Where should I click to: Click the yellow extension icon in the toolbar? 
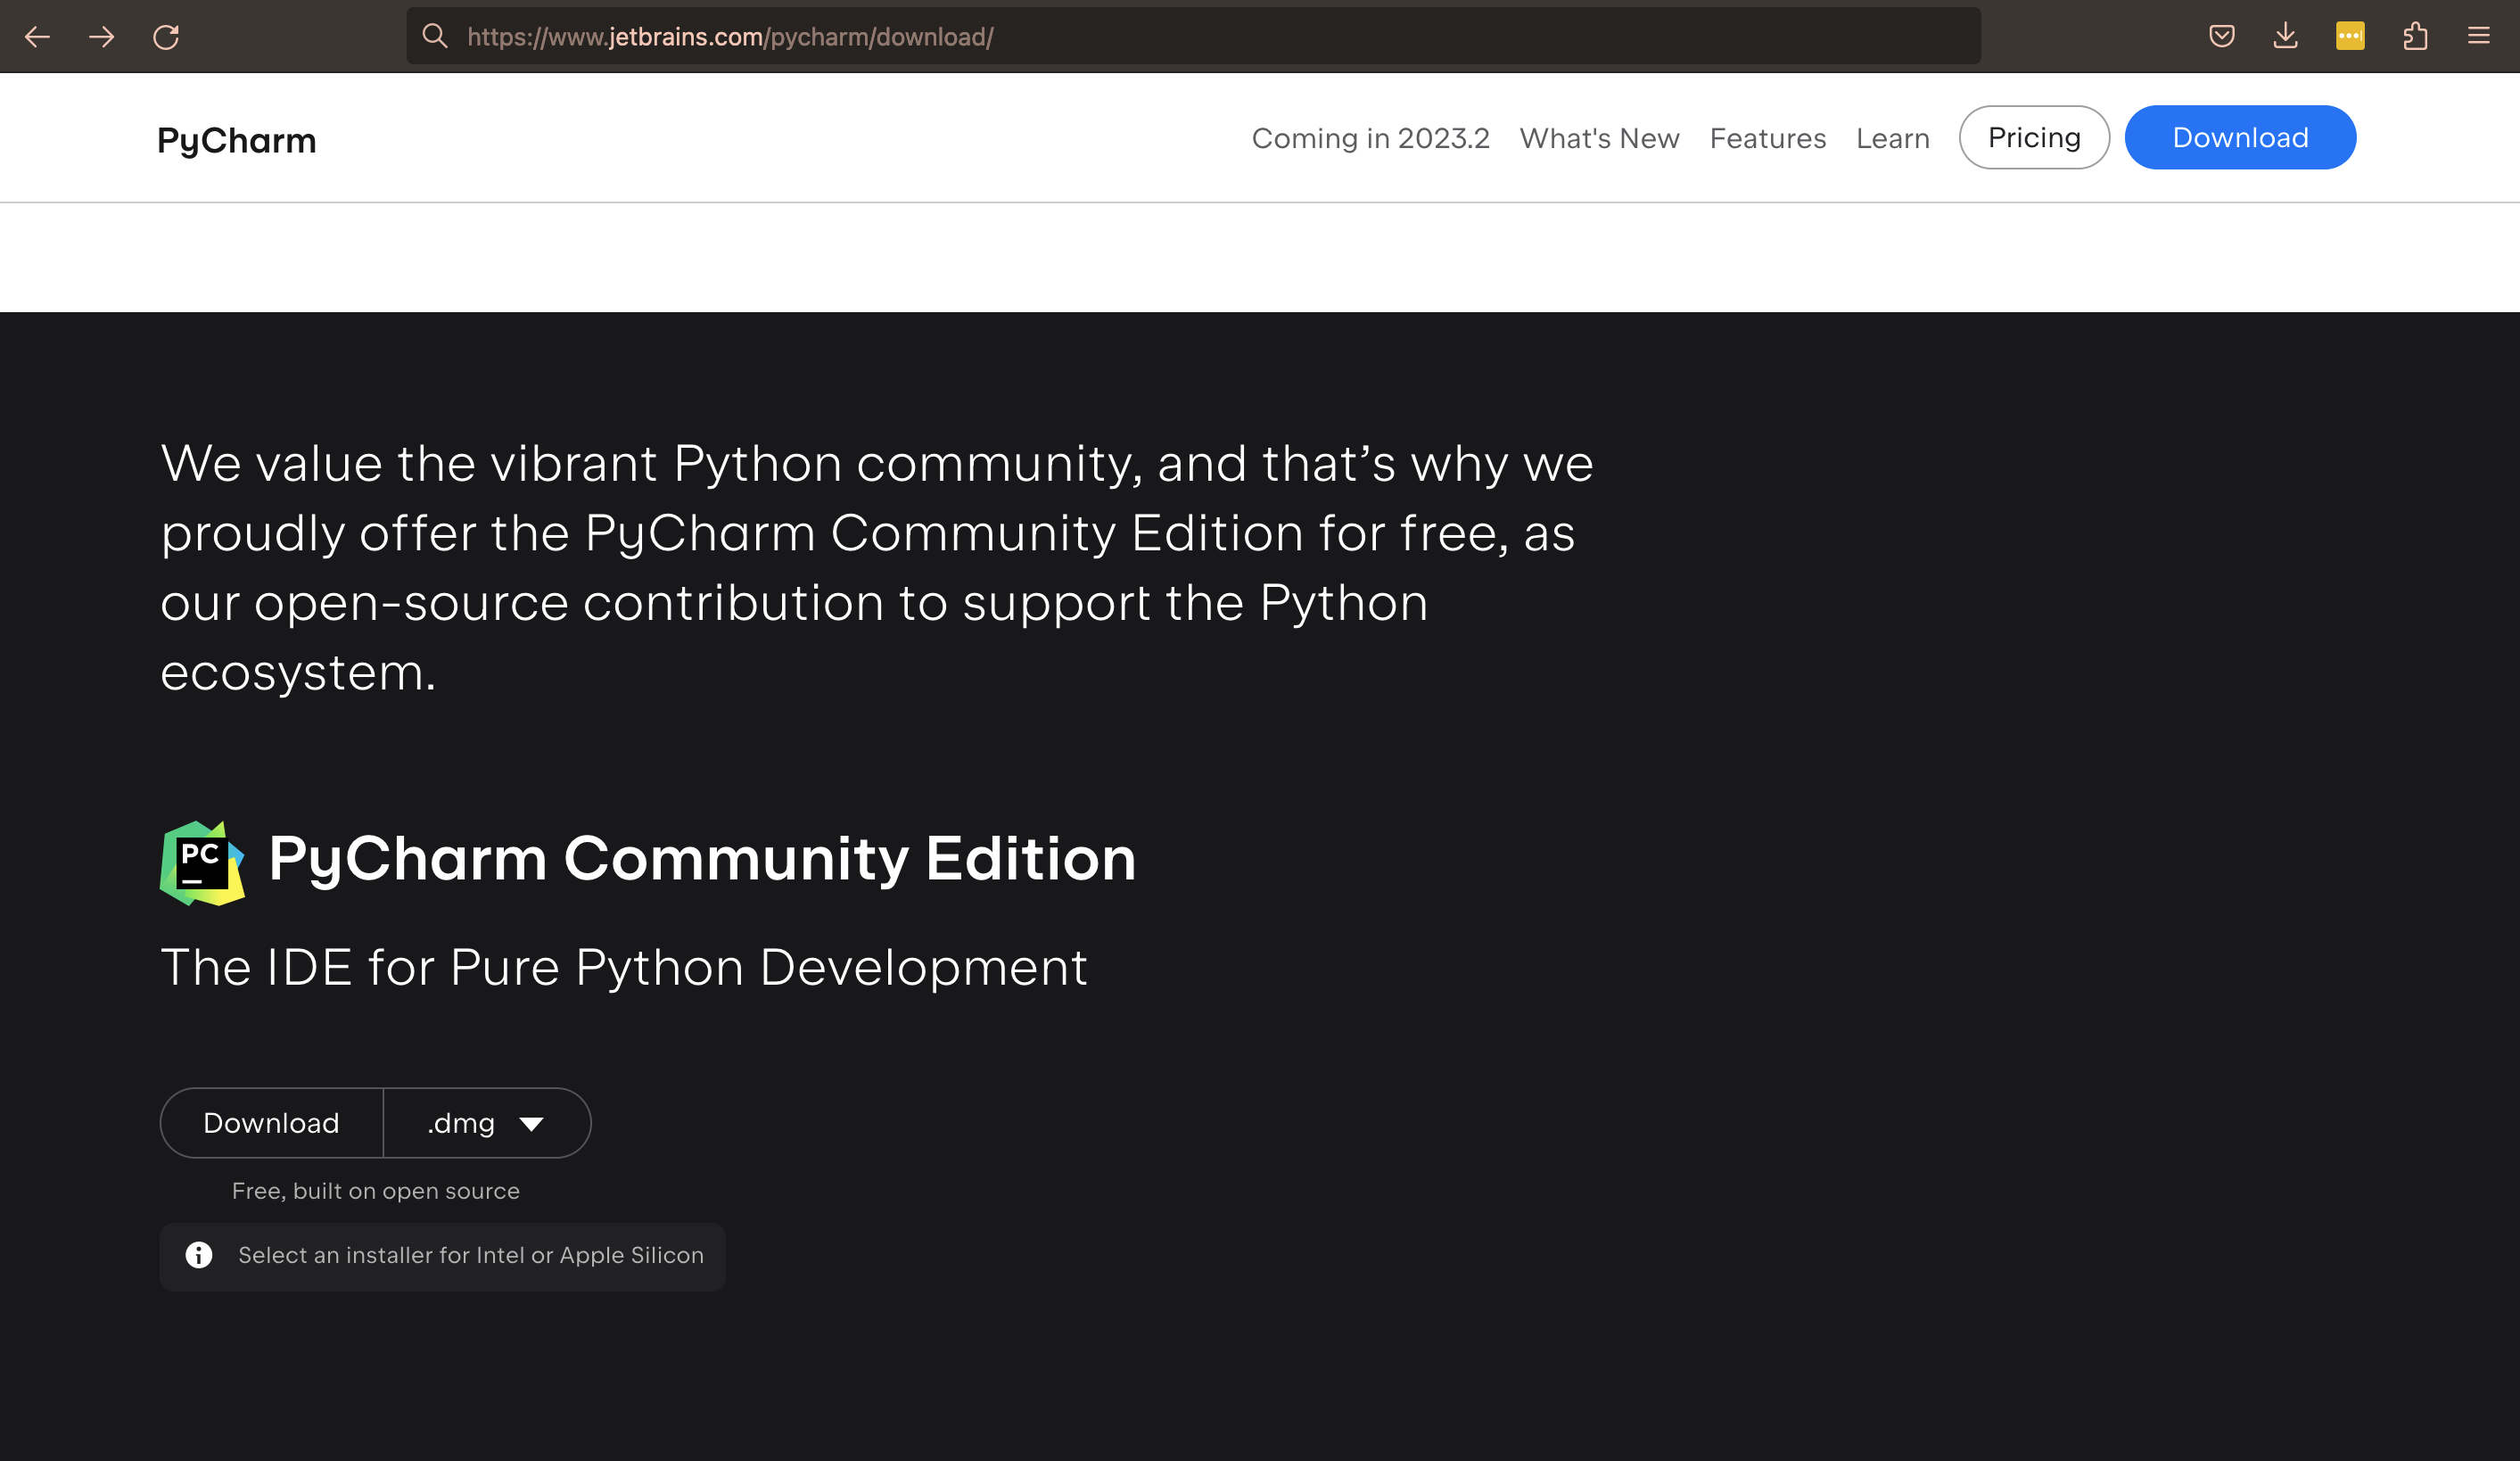click(2350, 36)
